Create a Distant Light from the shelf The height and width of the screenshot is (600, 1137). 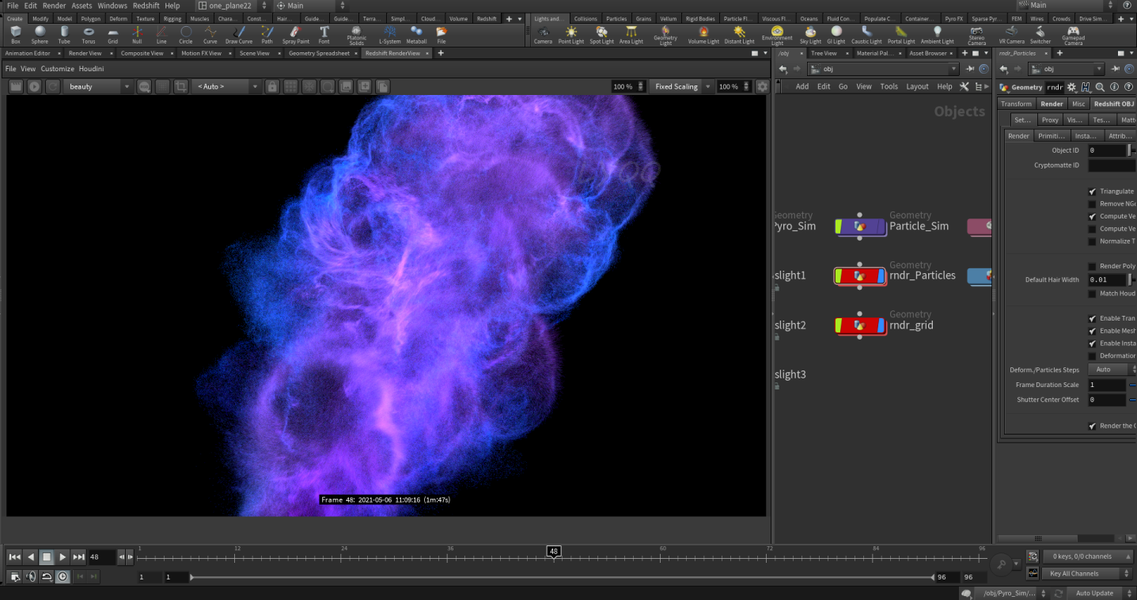point(739,35)
